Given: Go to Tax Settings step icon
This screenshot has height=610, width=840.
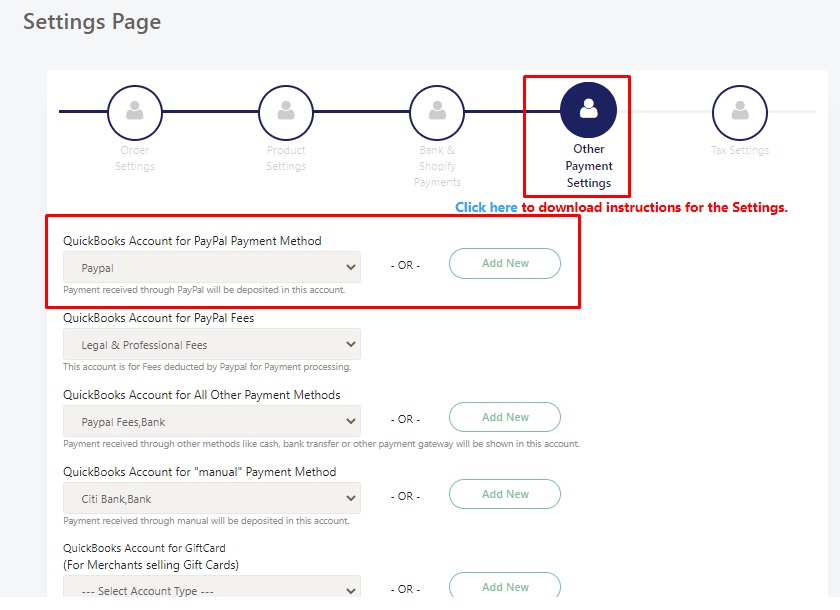Looking at the screenshot, I should click(740, 112).
